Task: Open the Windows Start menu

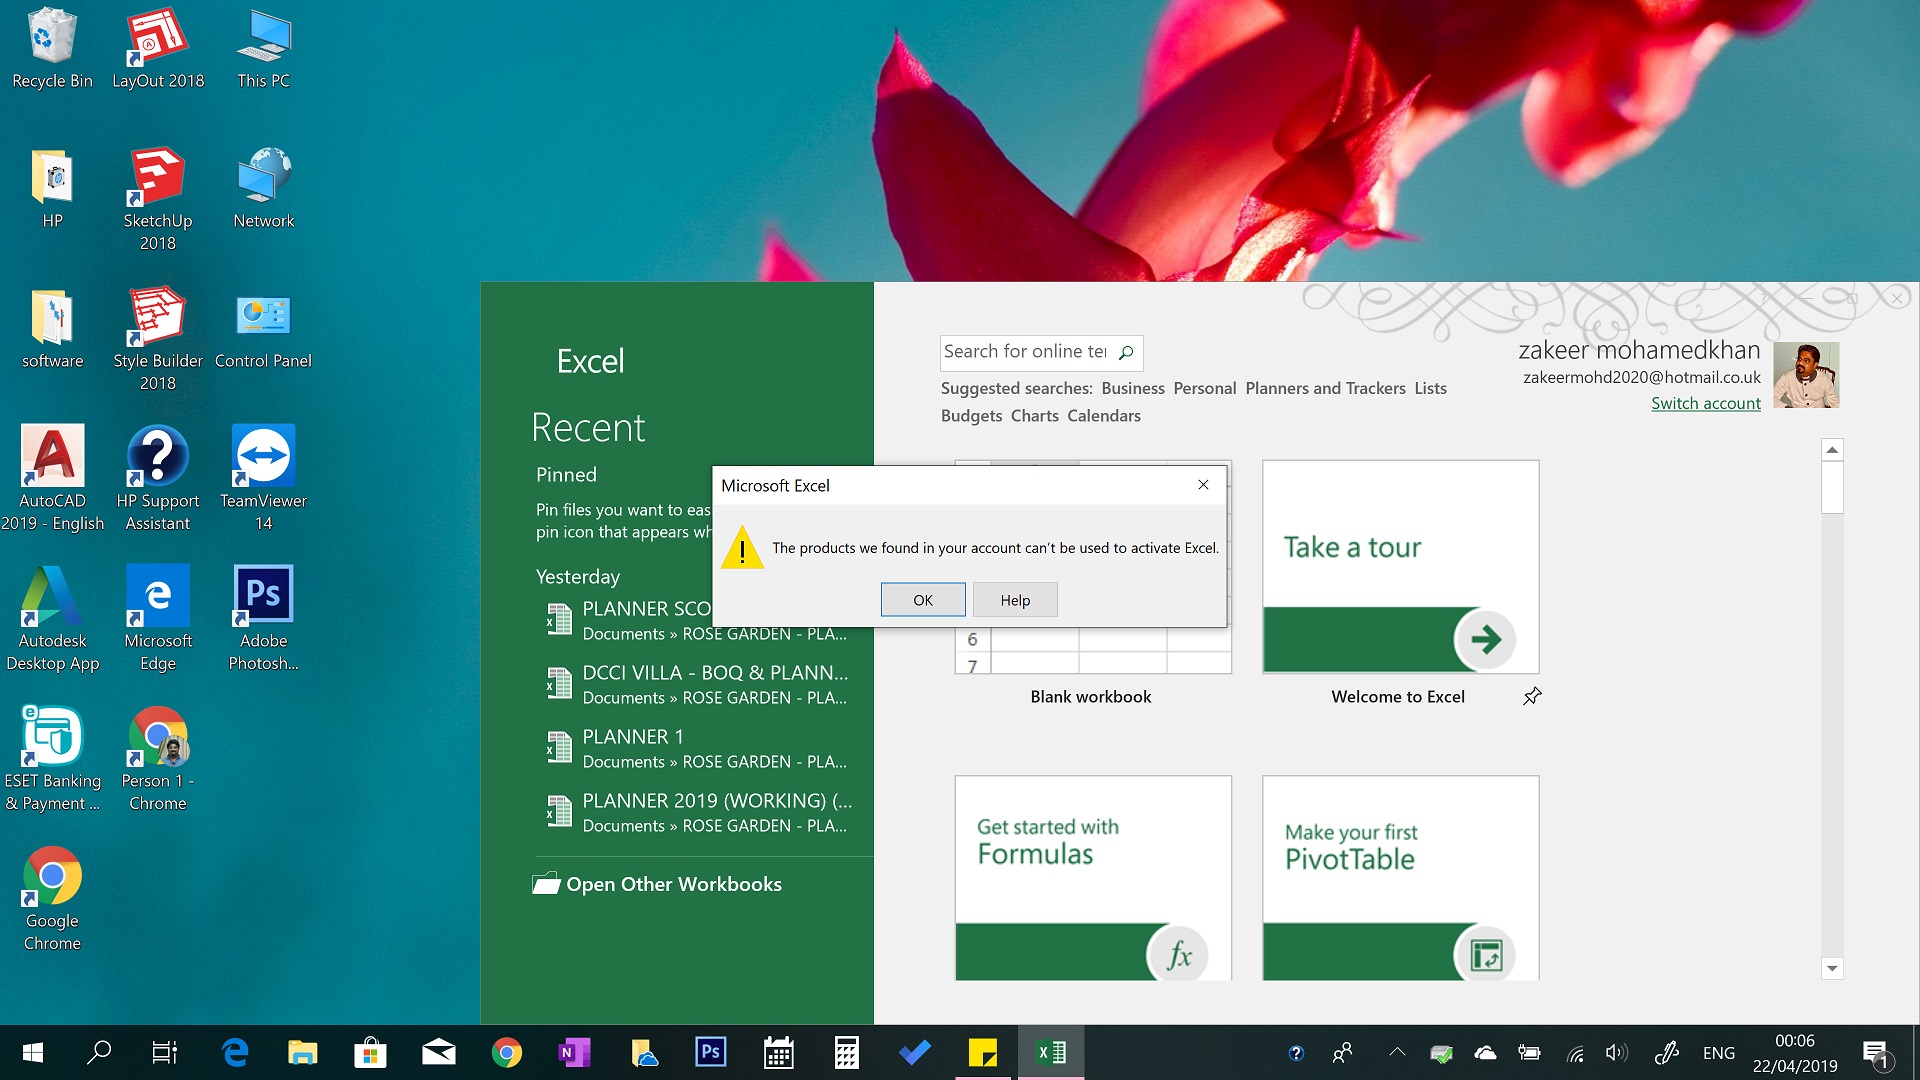Action: [32, 1052]
